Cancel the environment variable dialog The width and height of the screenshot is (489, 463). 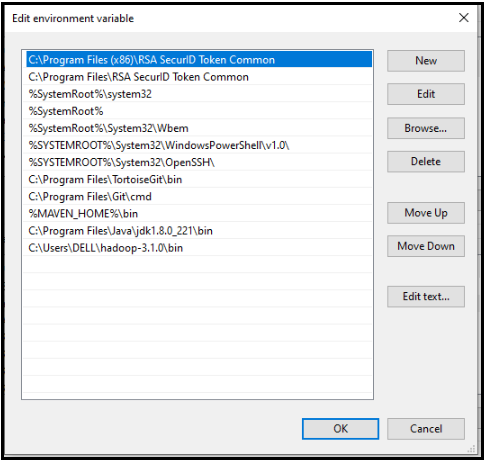click(x=426, y=429)
